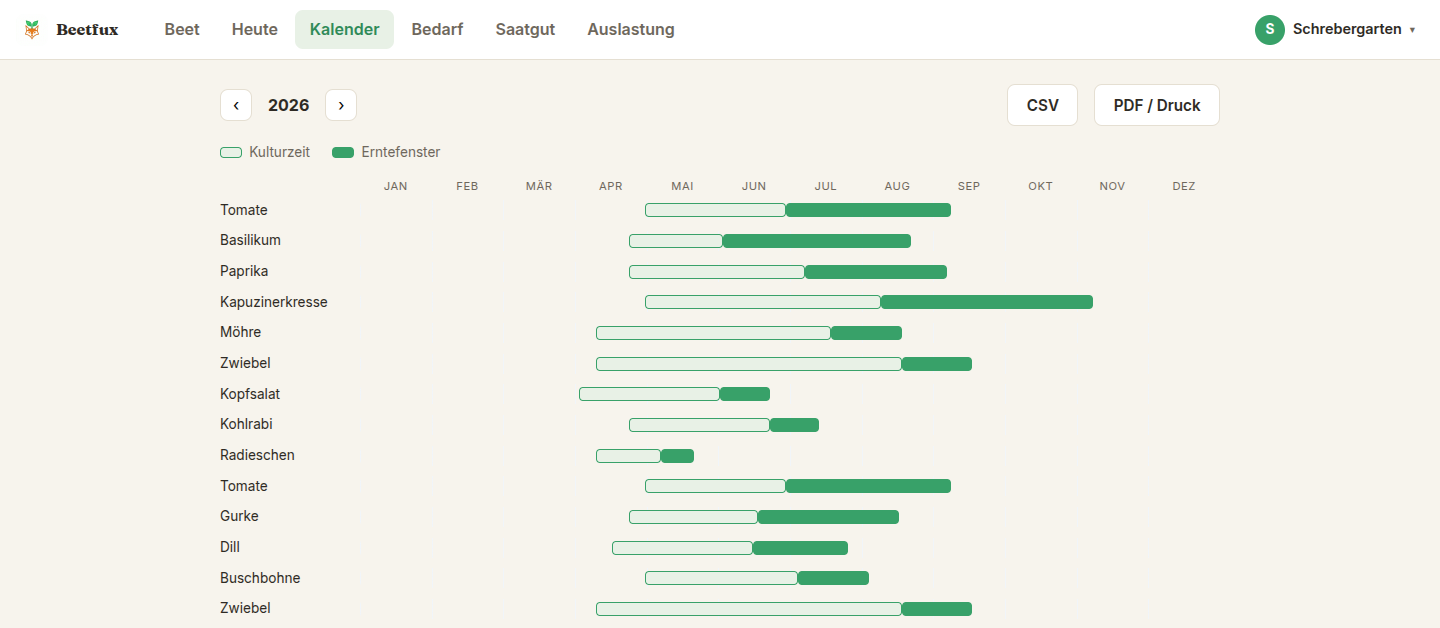
Task: Click the Kopfsalat harvest window bar
Action: coord(745,394)
